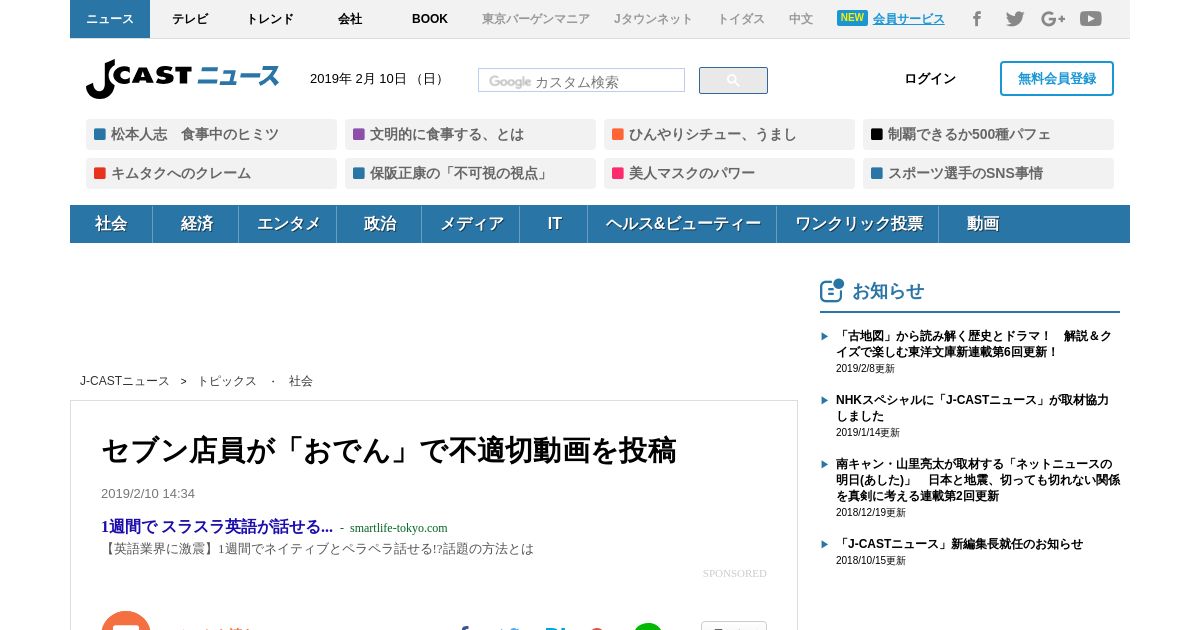Click the article headline セブン店員が「おでん」
This screenshot has width=1200, height=630.
(389, 451)
